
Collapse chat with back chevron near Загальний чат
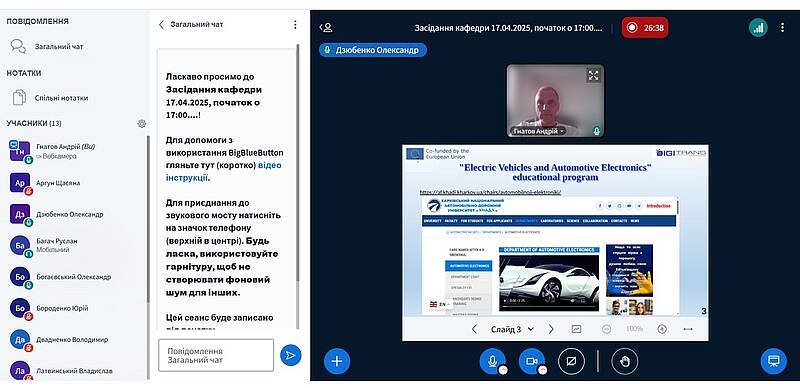coord(161,25)
